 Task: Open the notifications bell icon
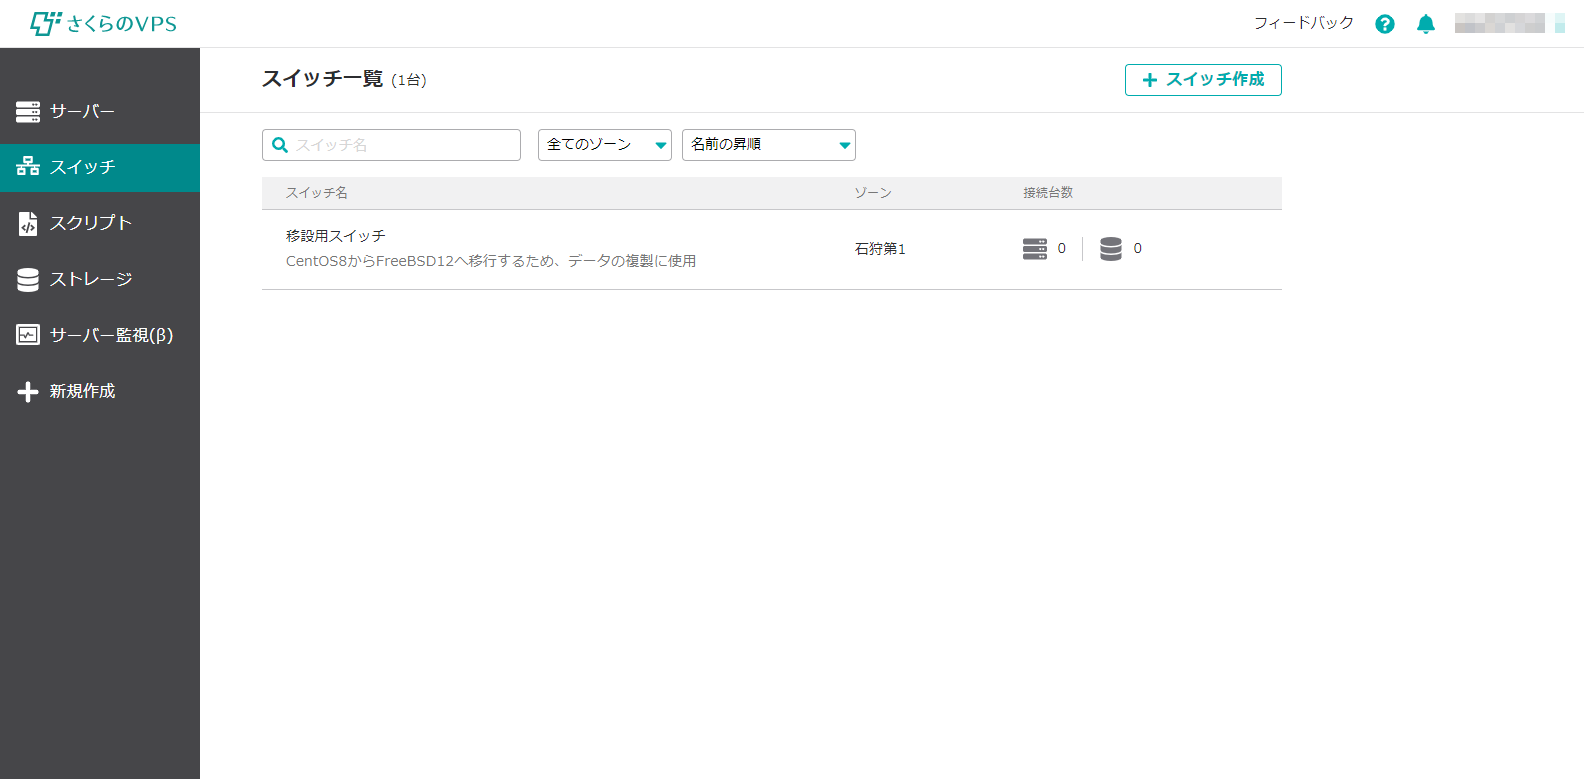pyautogui.click(x=1426, y=24)
